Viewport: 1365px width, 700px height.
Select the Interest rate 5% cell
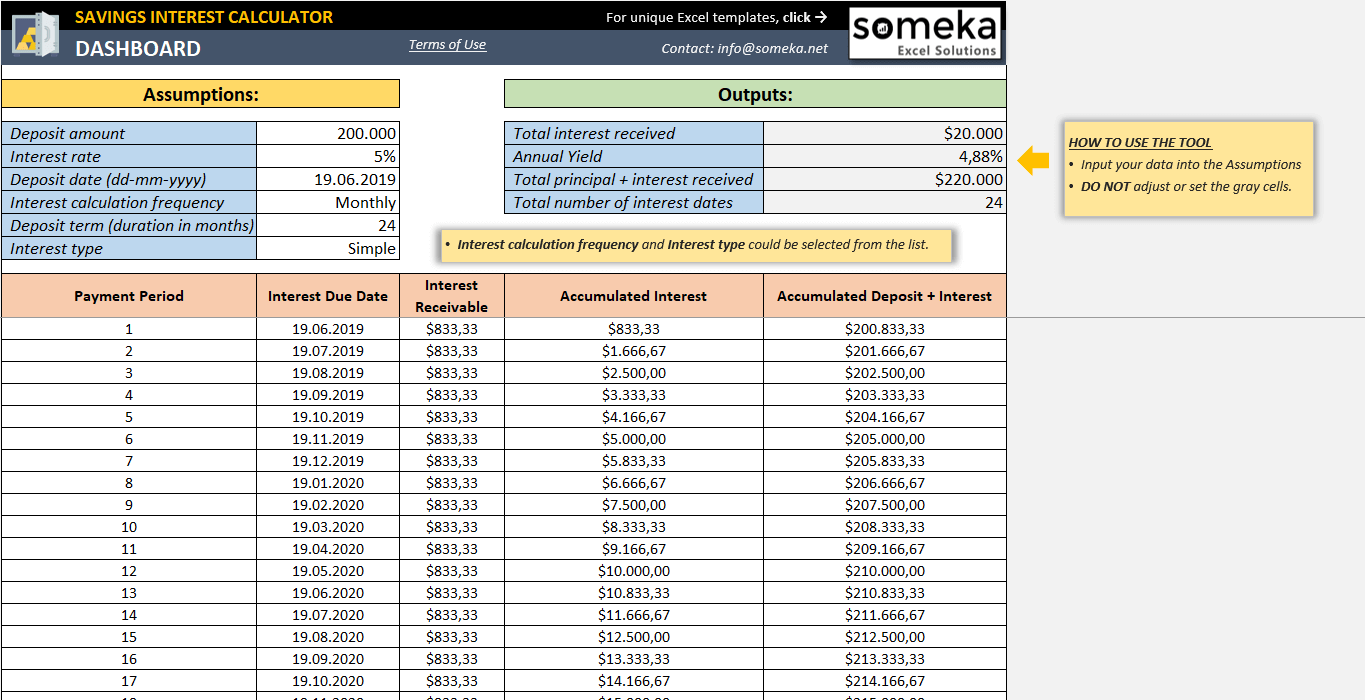point(328,157)
